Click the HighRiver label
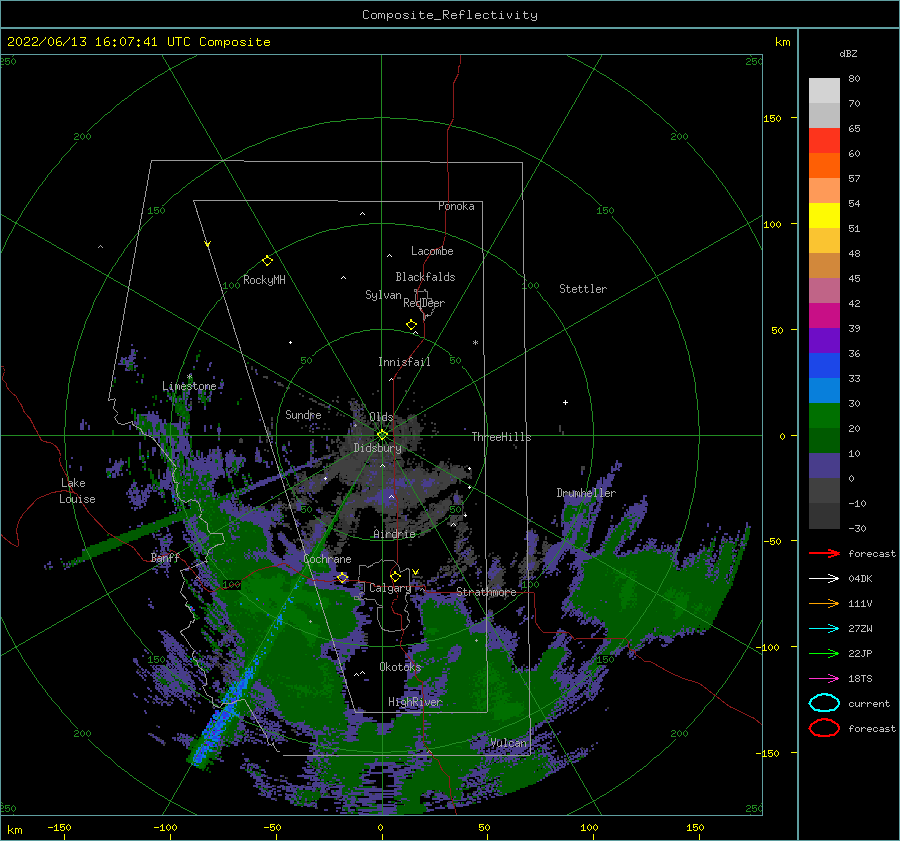This screenshot has width=900, height=841. point(414,702)
